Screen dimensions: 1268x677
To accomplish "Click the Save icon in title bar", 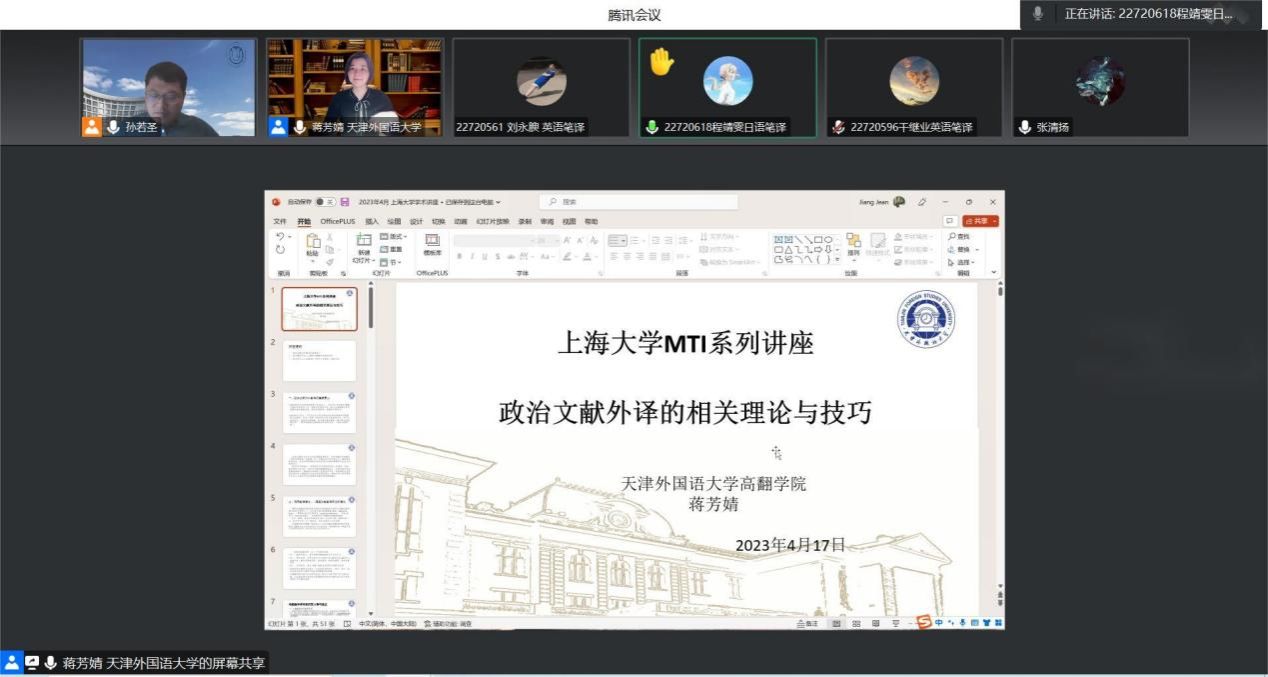I will point(345,202).
